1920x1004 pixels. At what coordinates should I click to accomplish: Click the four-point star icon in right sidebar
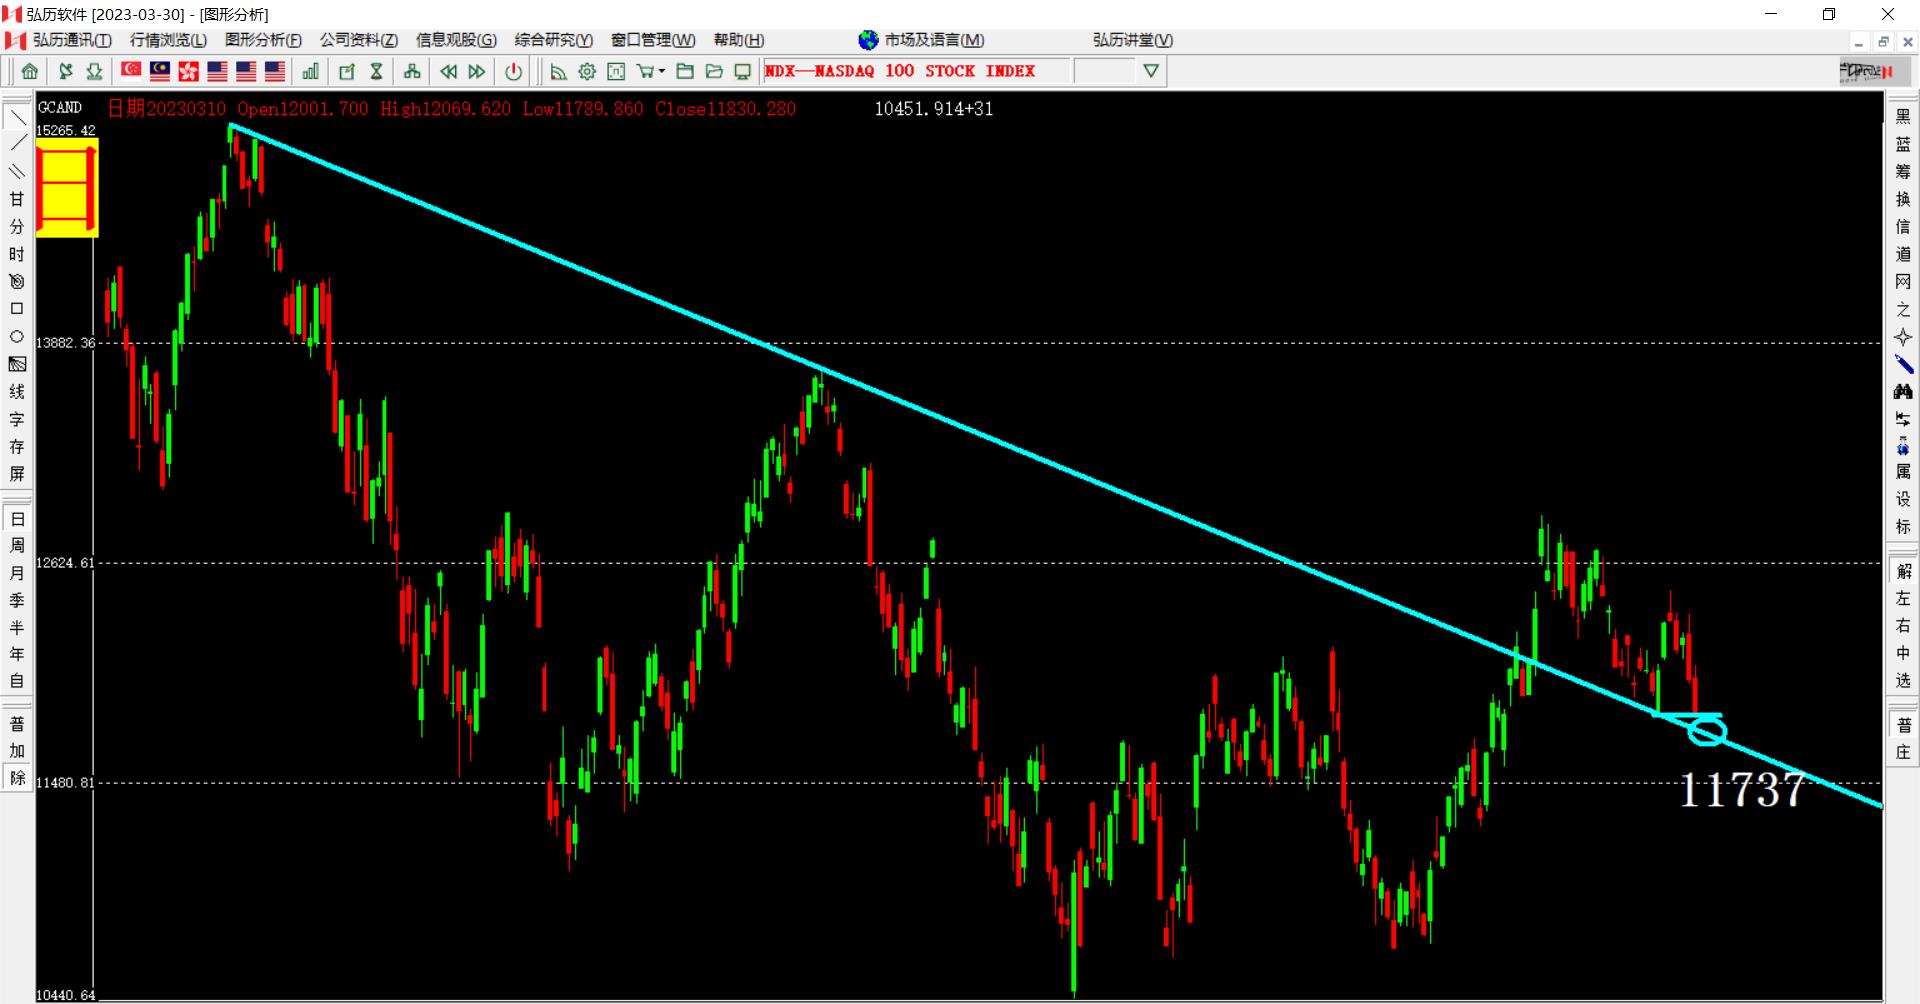[x=1903, y=337]
